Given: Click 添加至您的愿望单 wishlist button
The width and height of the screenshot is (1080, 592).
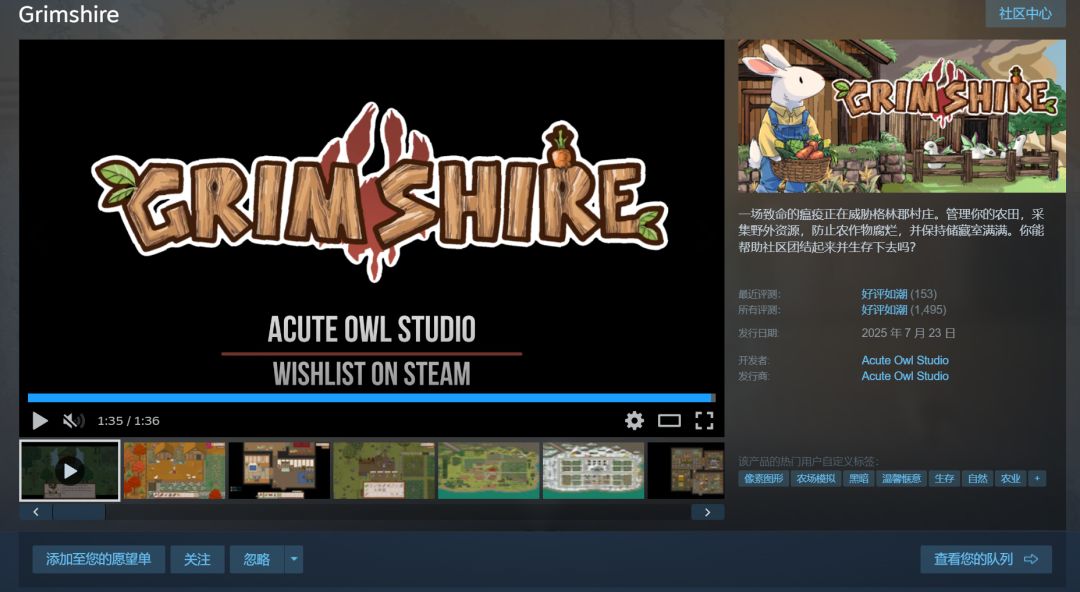Looking at the screenshot, I should 98,559.
